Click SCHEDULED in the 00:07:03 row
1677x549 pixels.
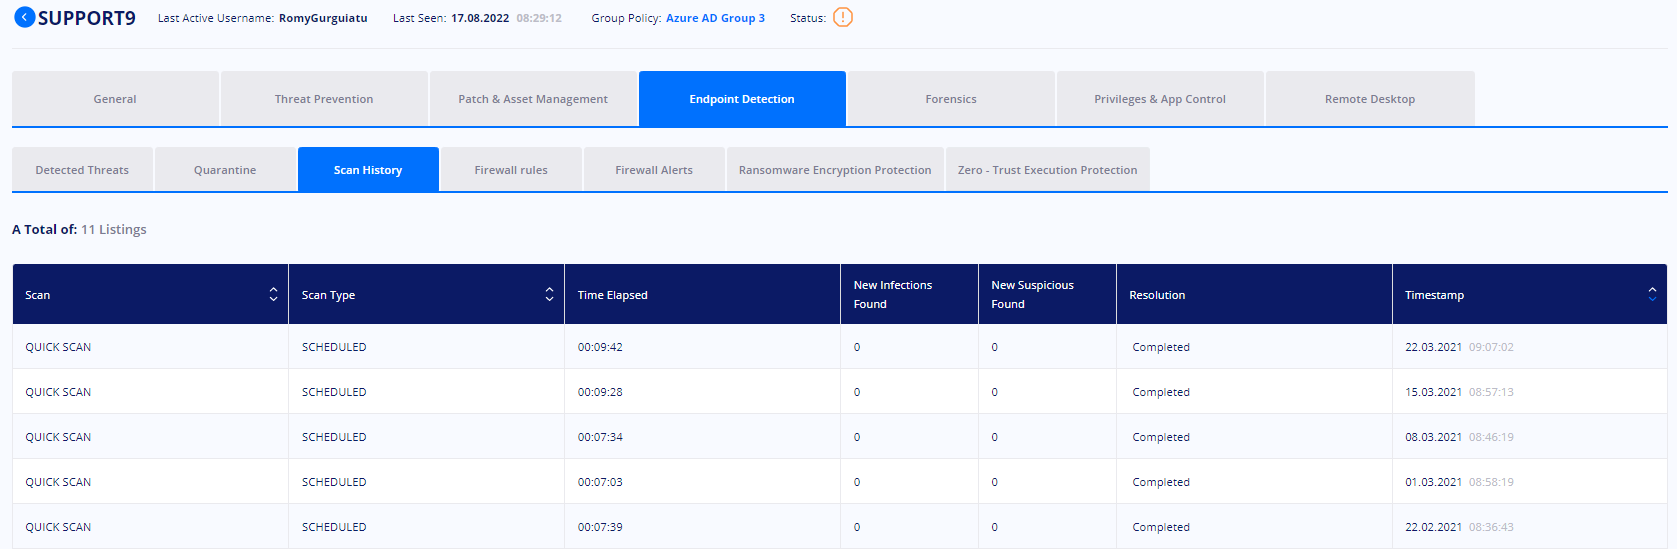334,482
